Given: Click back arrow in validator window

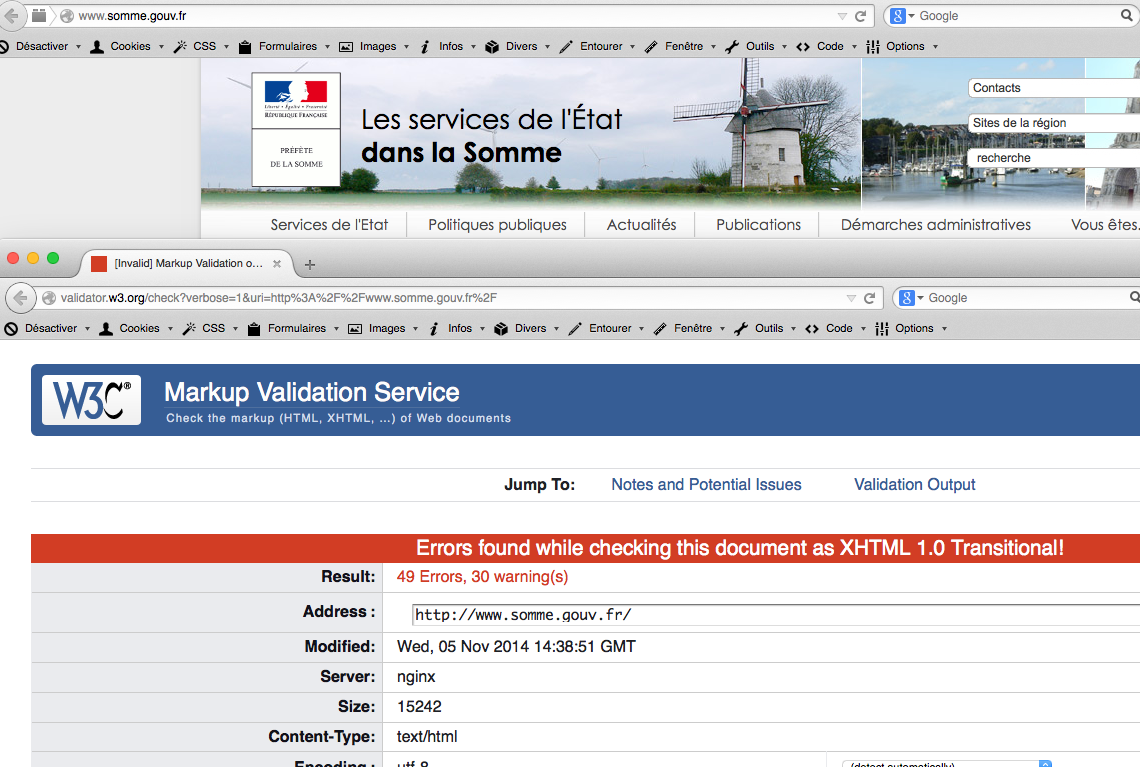Looking at the screenshot, I should (20, 297).
